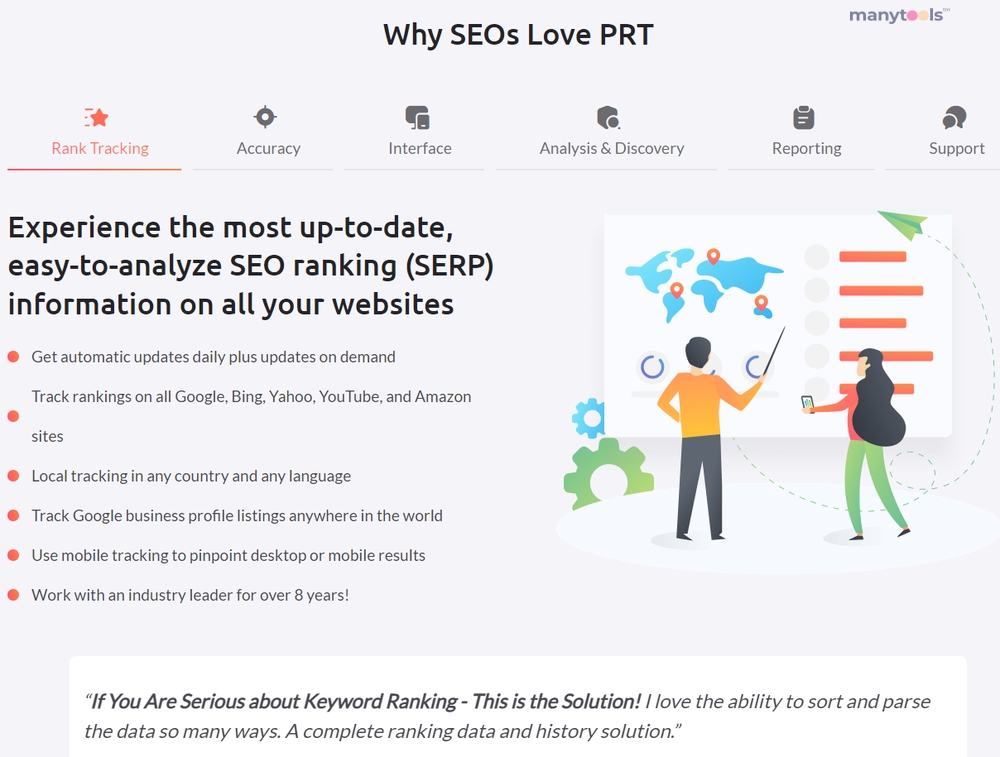Image resolution: width=1000 pixels, height=757 pixels.
Task: Click the Reporting clipboard icon
Action: [804, 118]
